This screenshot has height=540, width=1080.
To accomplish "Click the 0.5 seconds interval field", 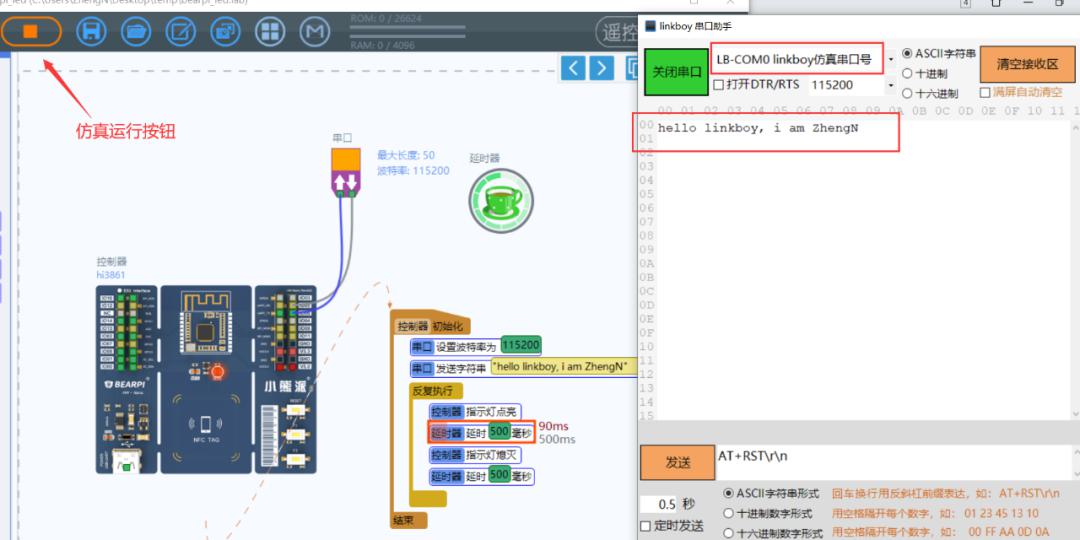I will pyautogui.click(x=658, y=504).
